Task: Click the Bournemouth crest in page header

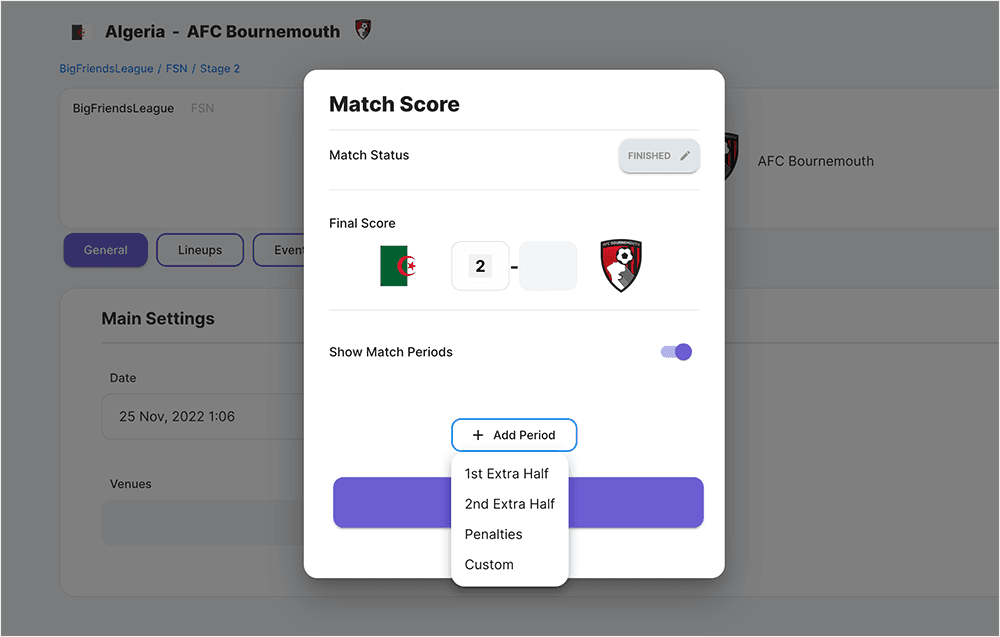Action: pyautogui.click(x=363, y=30)
